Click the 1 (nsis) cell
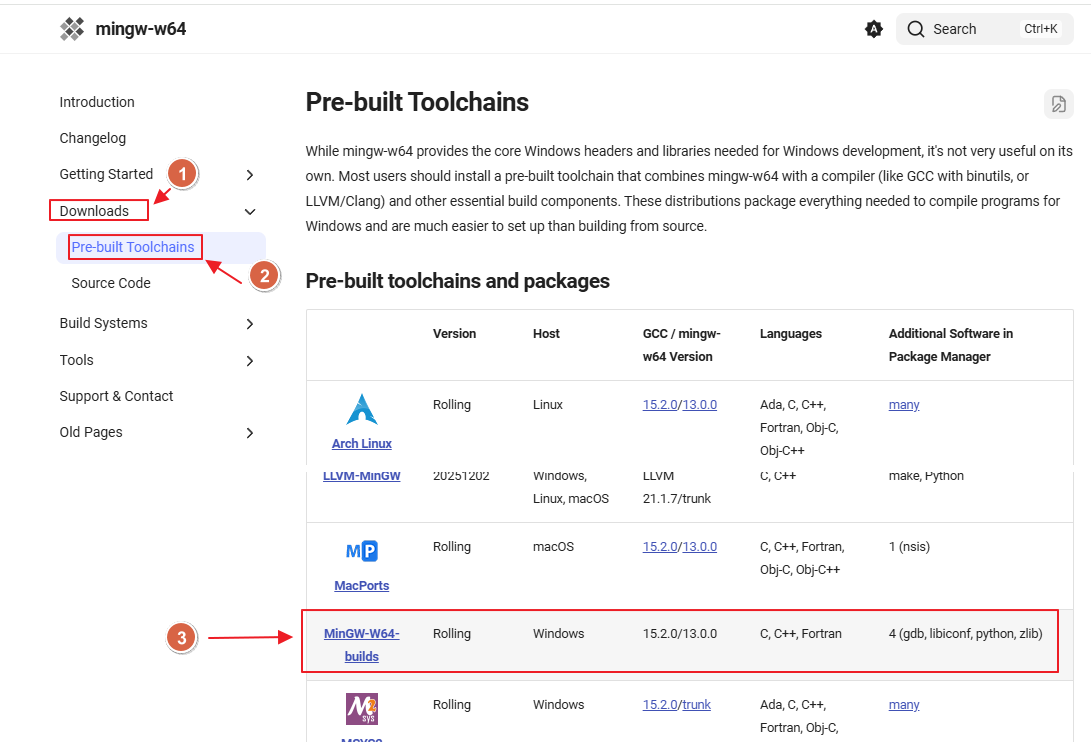 pos(909,547)
